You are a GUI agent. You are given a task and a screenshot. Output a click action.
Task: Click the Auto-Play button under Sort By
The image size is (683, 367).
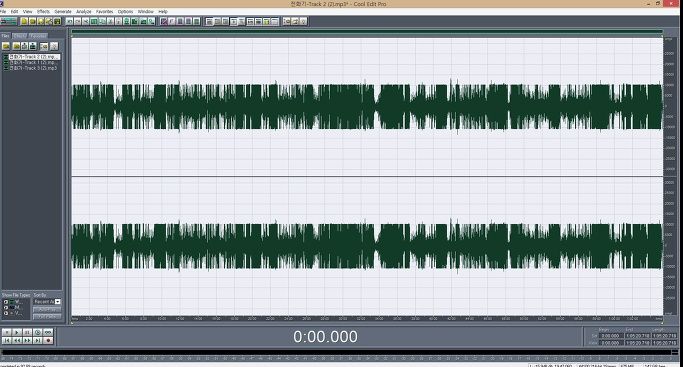[47, 309]
